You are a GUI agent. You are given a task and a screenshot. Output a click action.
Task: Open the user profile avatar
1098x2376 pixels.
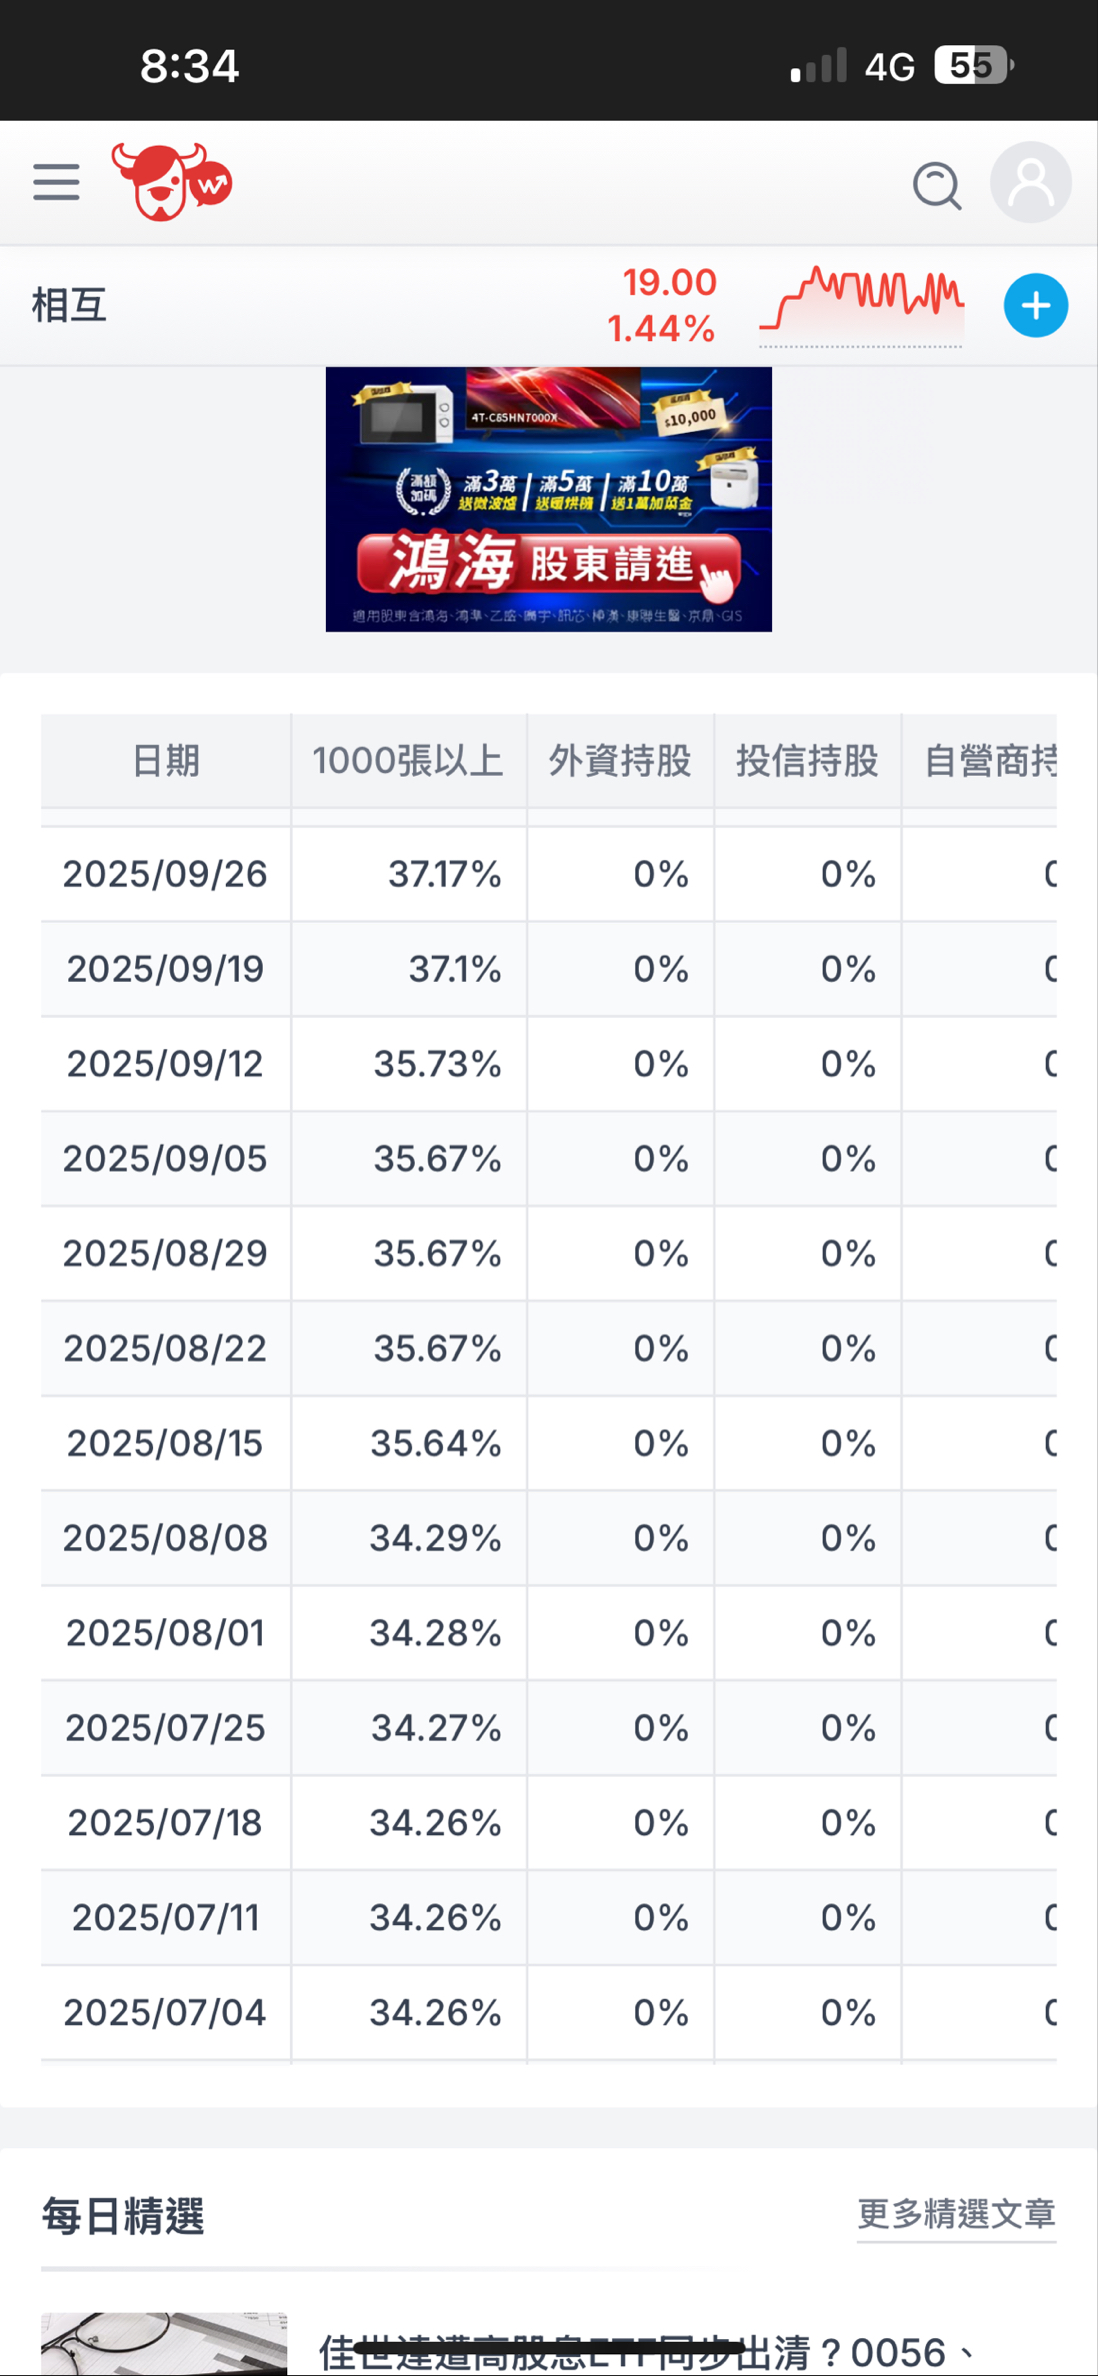coord(1030,183)
